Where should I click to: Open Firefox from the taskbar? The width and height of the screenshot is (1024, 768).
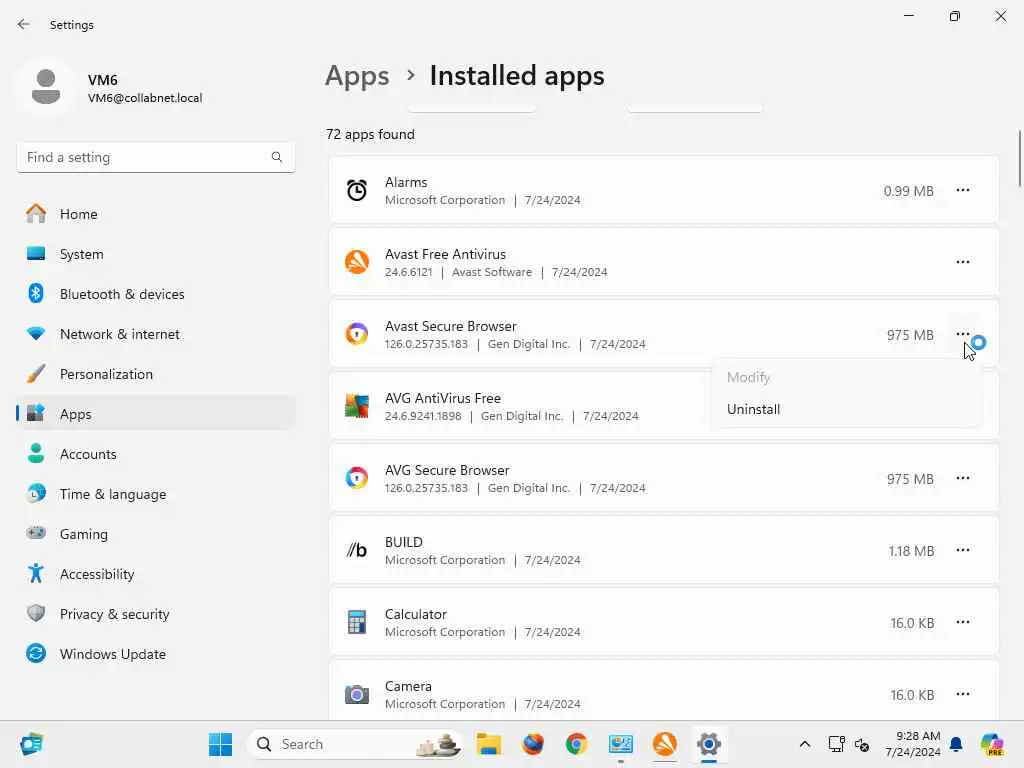533,744
